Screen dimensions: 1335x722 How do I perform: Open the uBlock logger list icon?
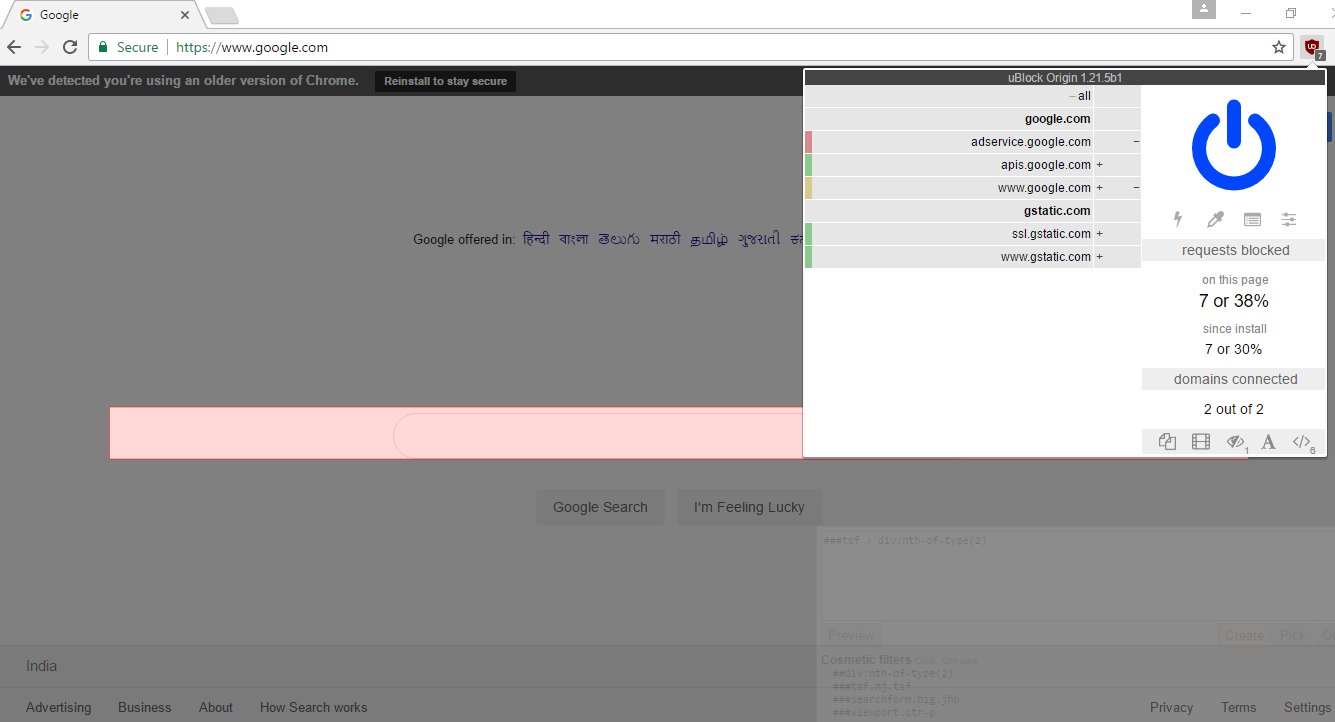(1252, 219)
